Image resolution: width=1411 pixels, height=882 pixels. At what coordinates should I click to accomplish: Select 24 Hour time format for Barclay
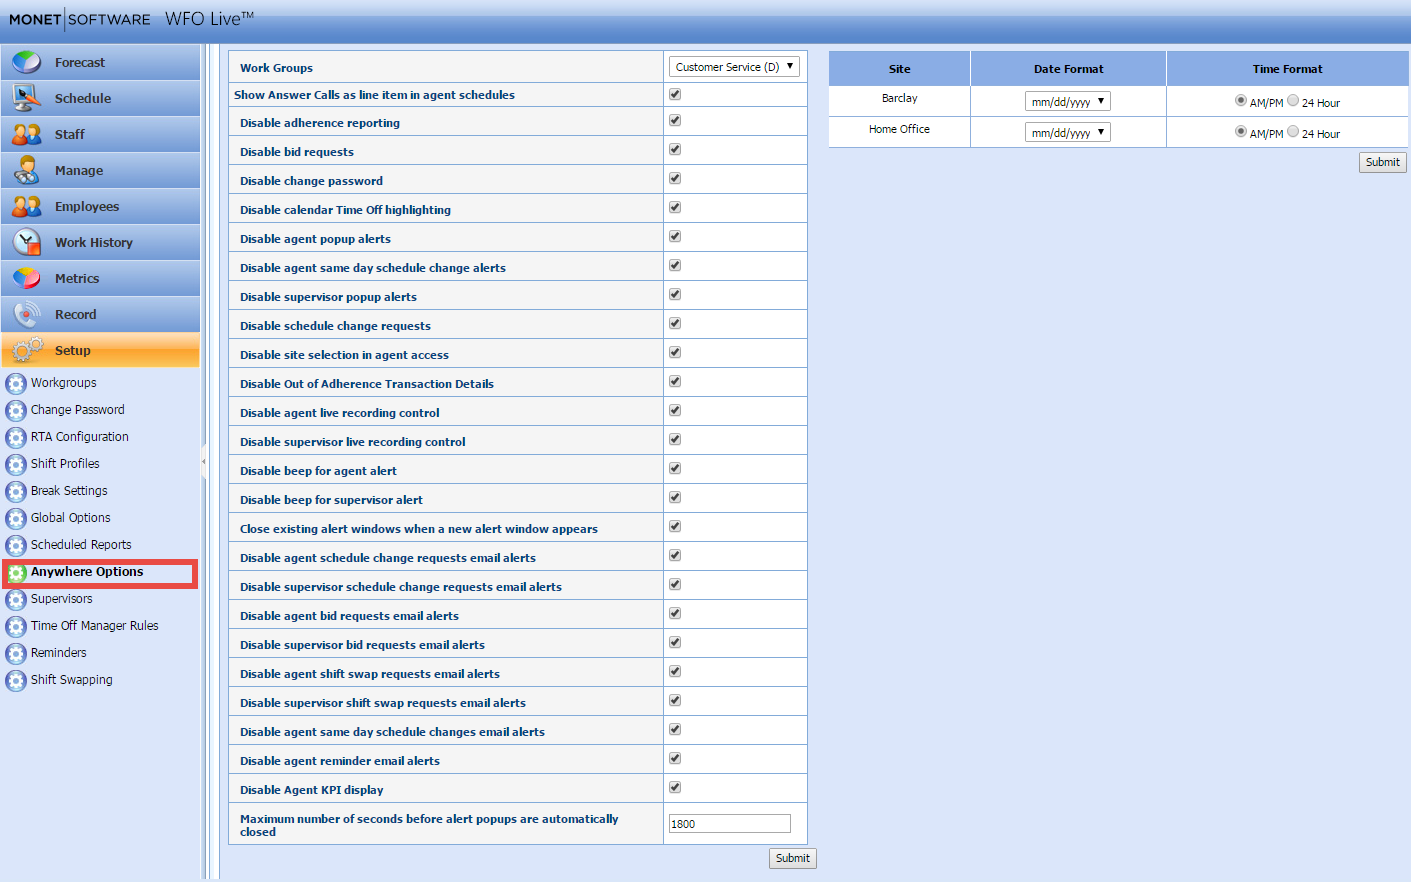click(x=1293, y=101)
